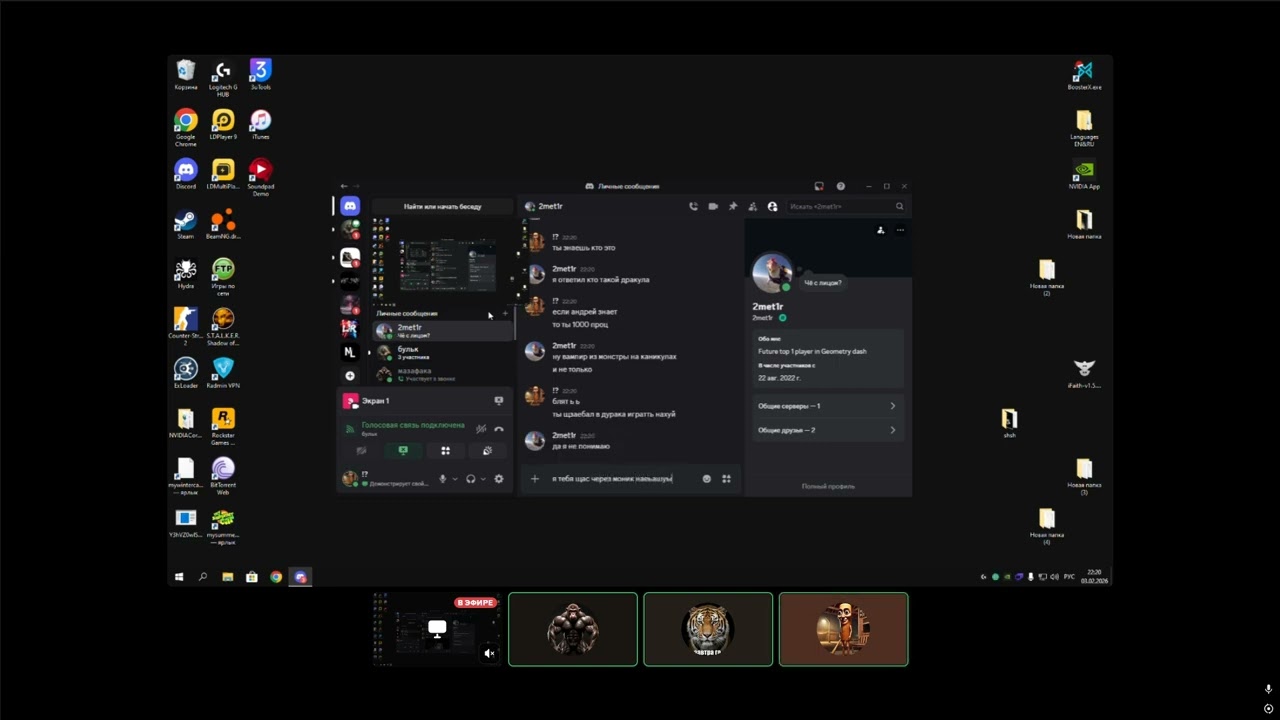The height and width of the screenshot is (720, 1280).
Task: Turn on the camera in voice panel
Action: pos(361,451)
